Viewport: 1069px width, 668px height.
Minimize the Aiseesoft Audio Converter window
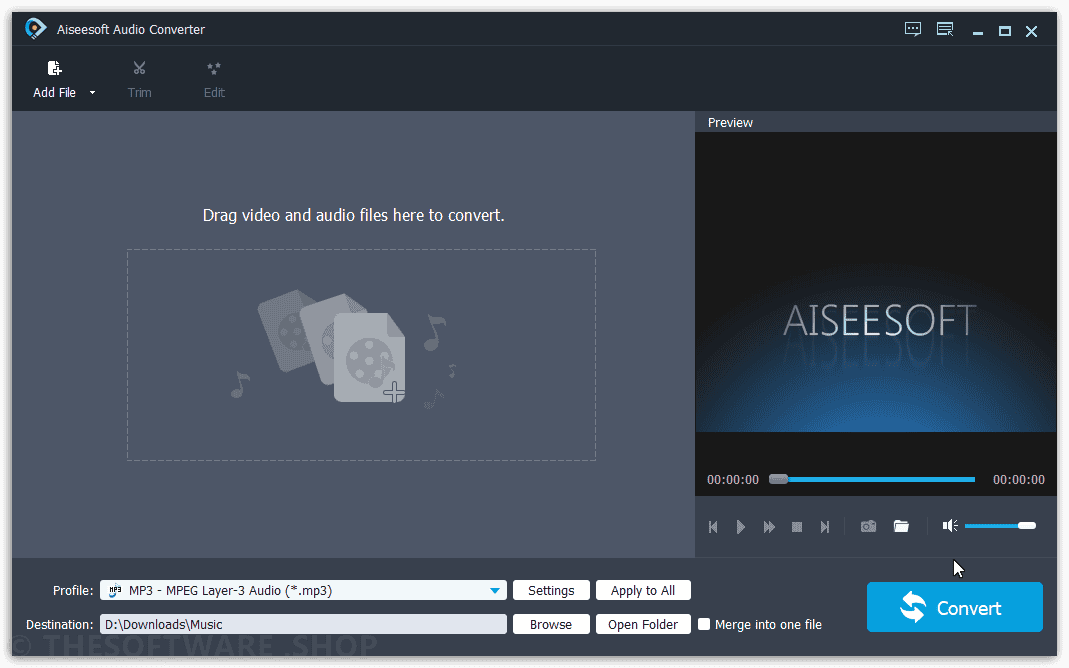(x=978, y=31)
